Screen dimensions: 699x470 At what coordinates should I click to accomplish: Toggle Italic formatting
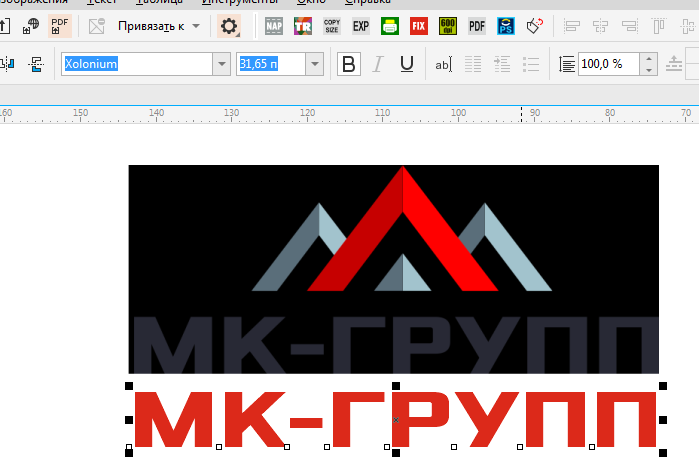click(378, 64)
